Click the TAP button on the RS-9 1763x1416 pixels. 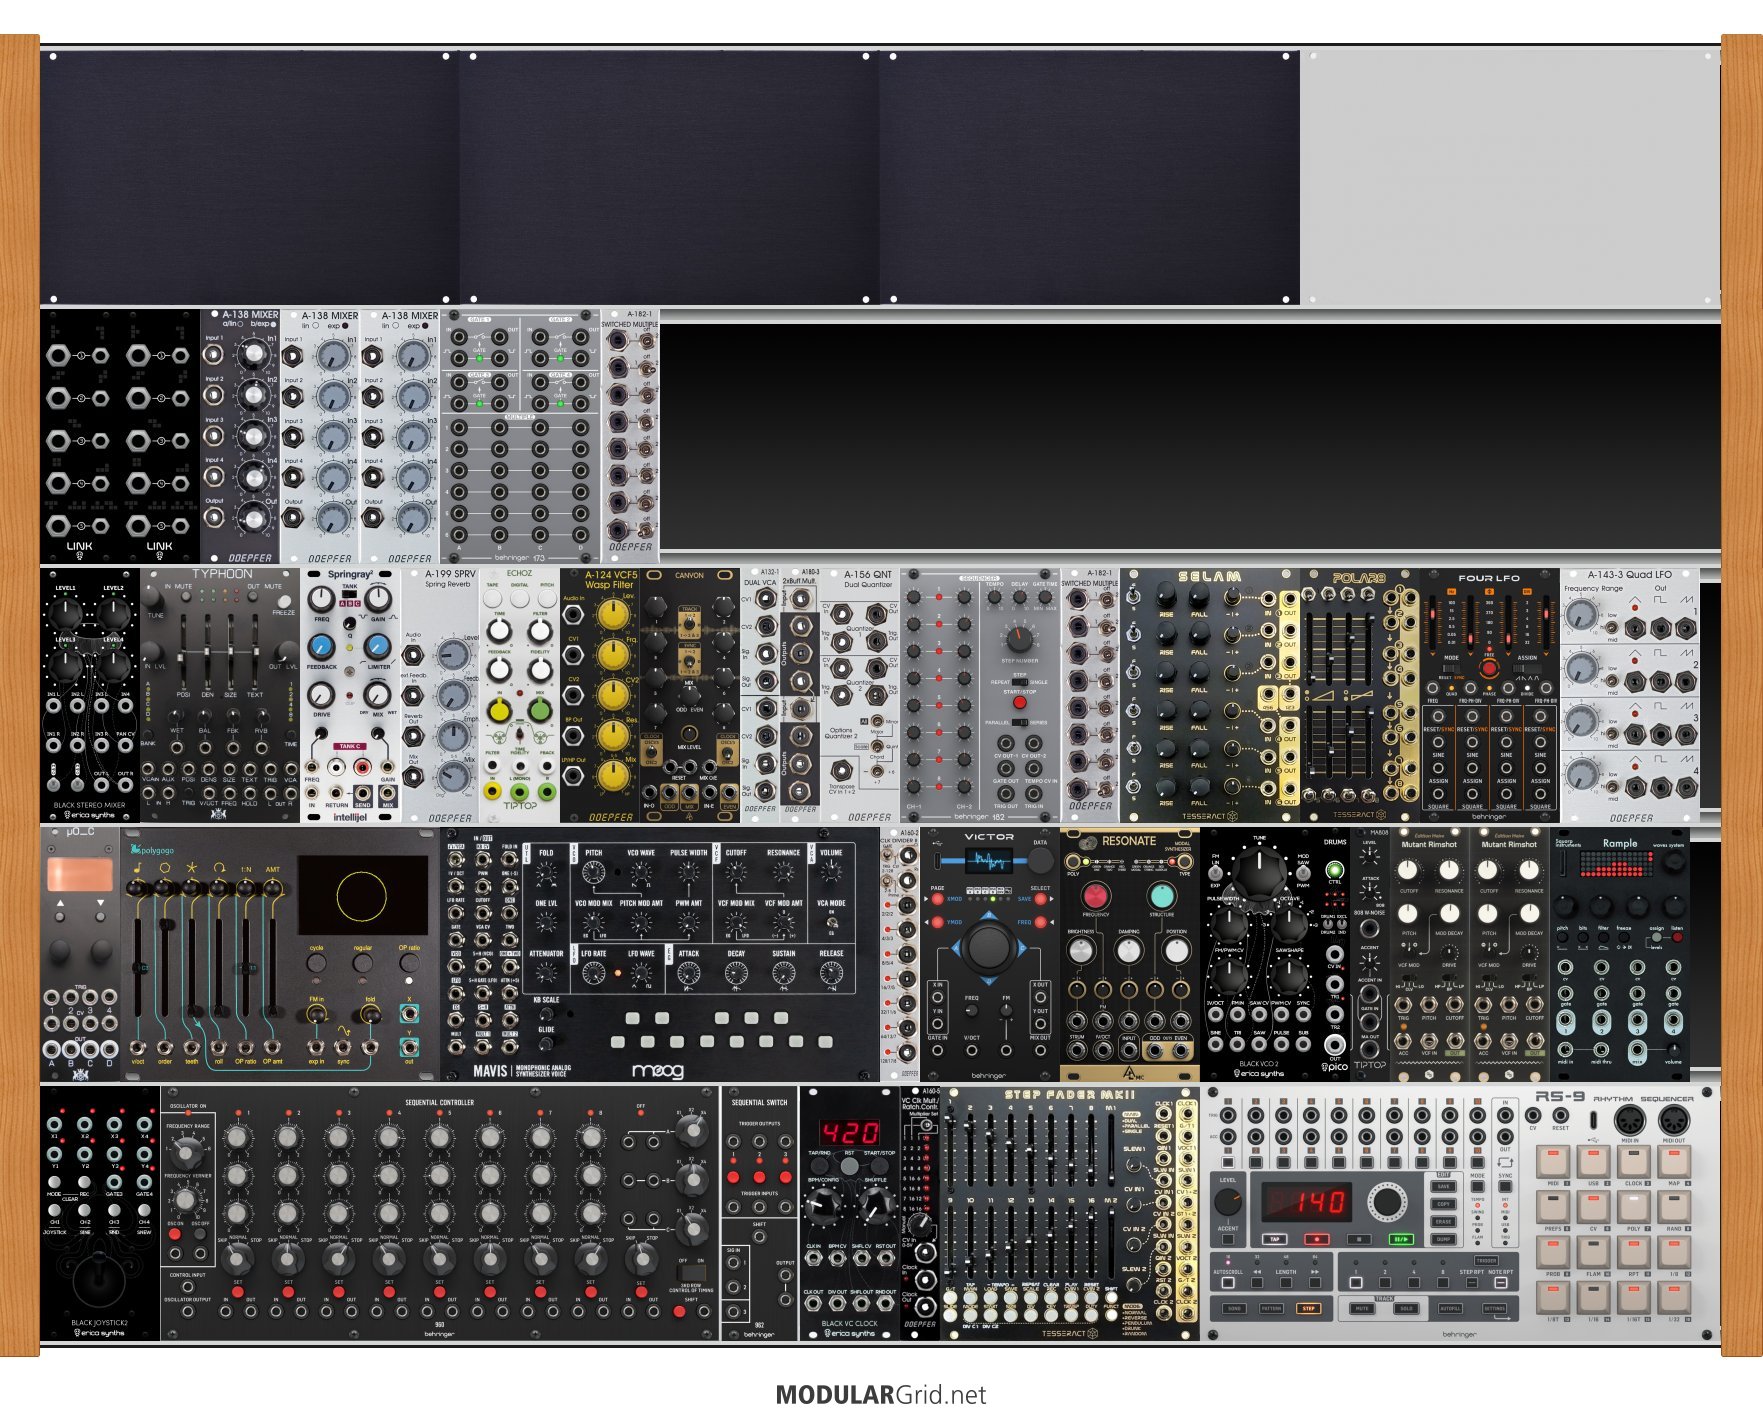pyautogui.click(x=1275, y=1239)
